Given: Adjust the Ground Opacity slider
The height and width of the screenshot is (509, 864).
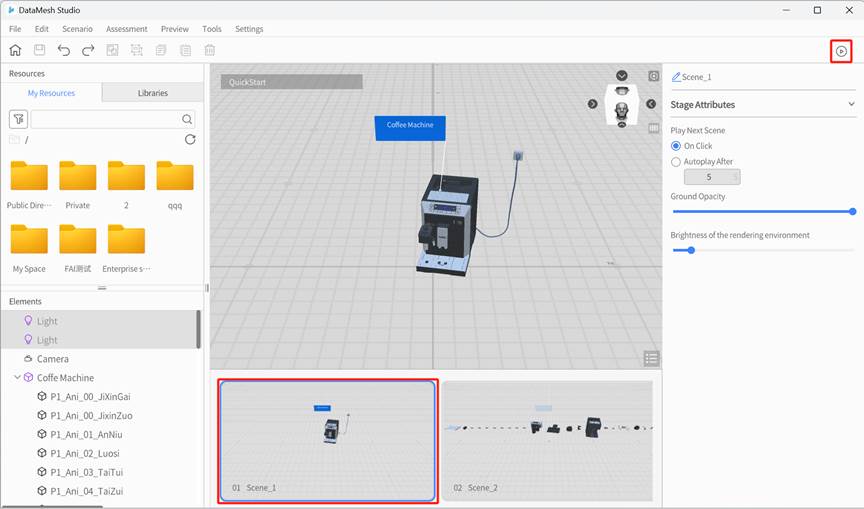Looking at the screenshot, I should [x=852, y=211].
